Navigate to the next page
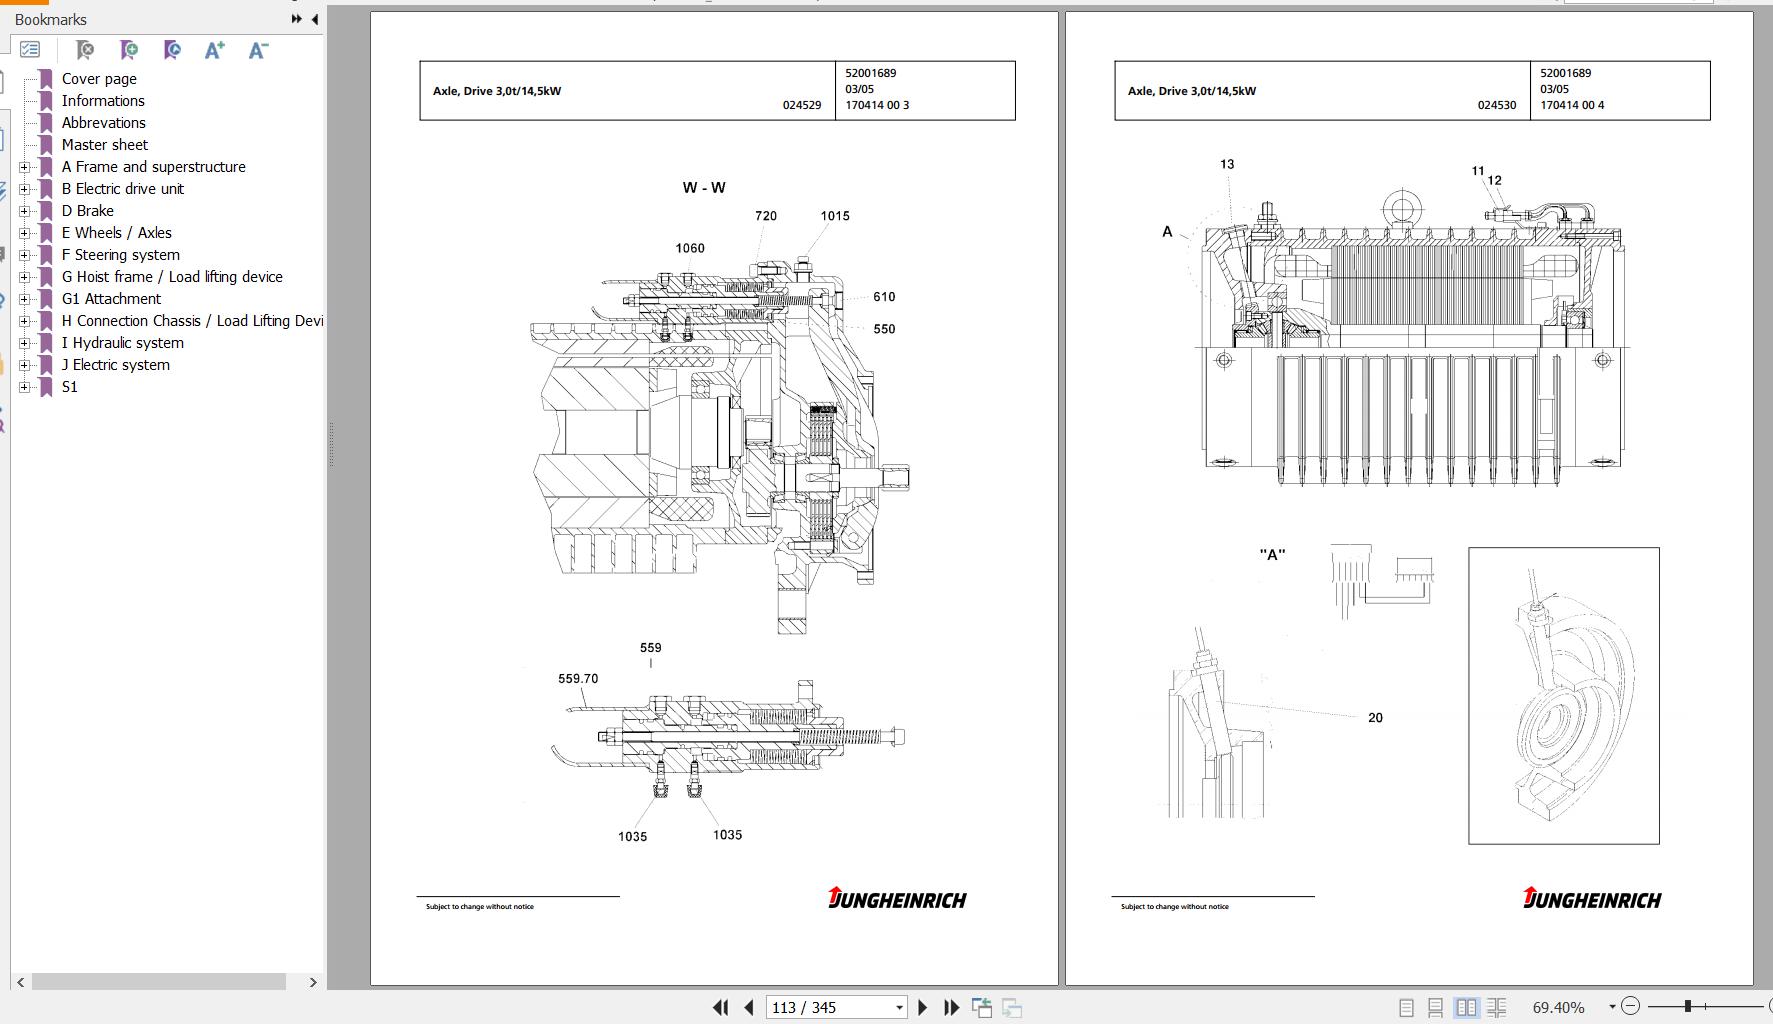The height and width of the screenshot is (1024, 1773). (x=922, y=1007)
